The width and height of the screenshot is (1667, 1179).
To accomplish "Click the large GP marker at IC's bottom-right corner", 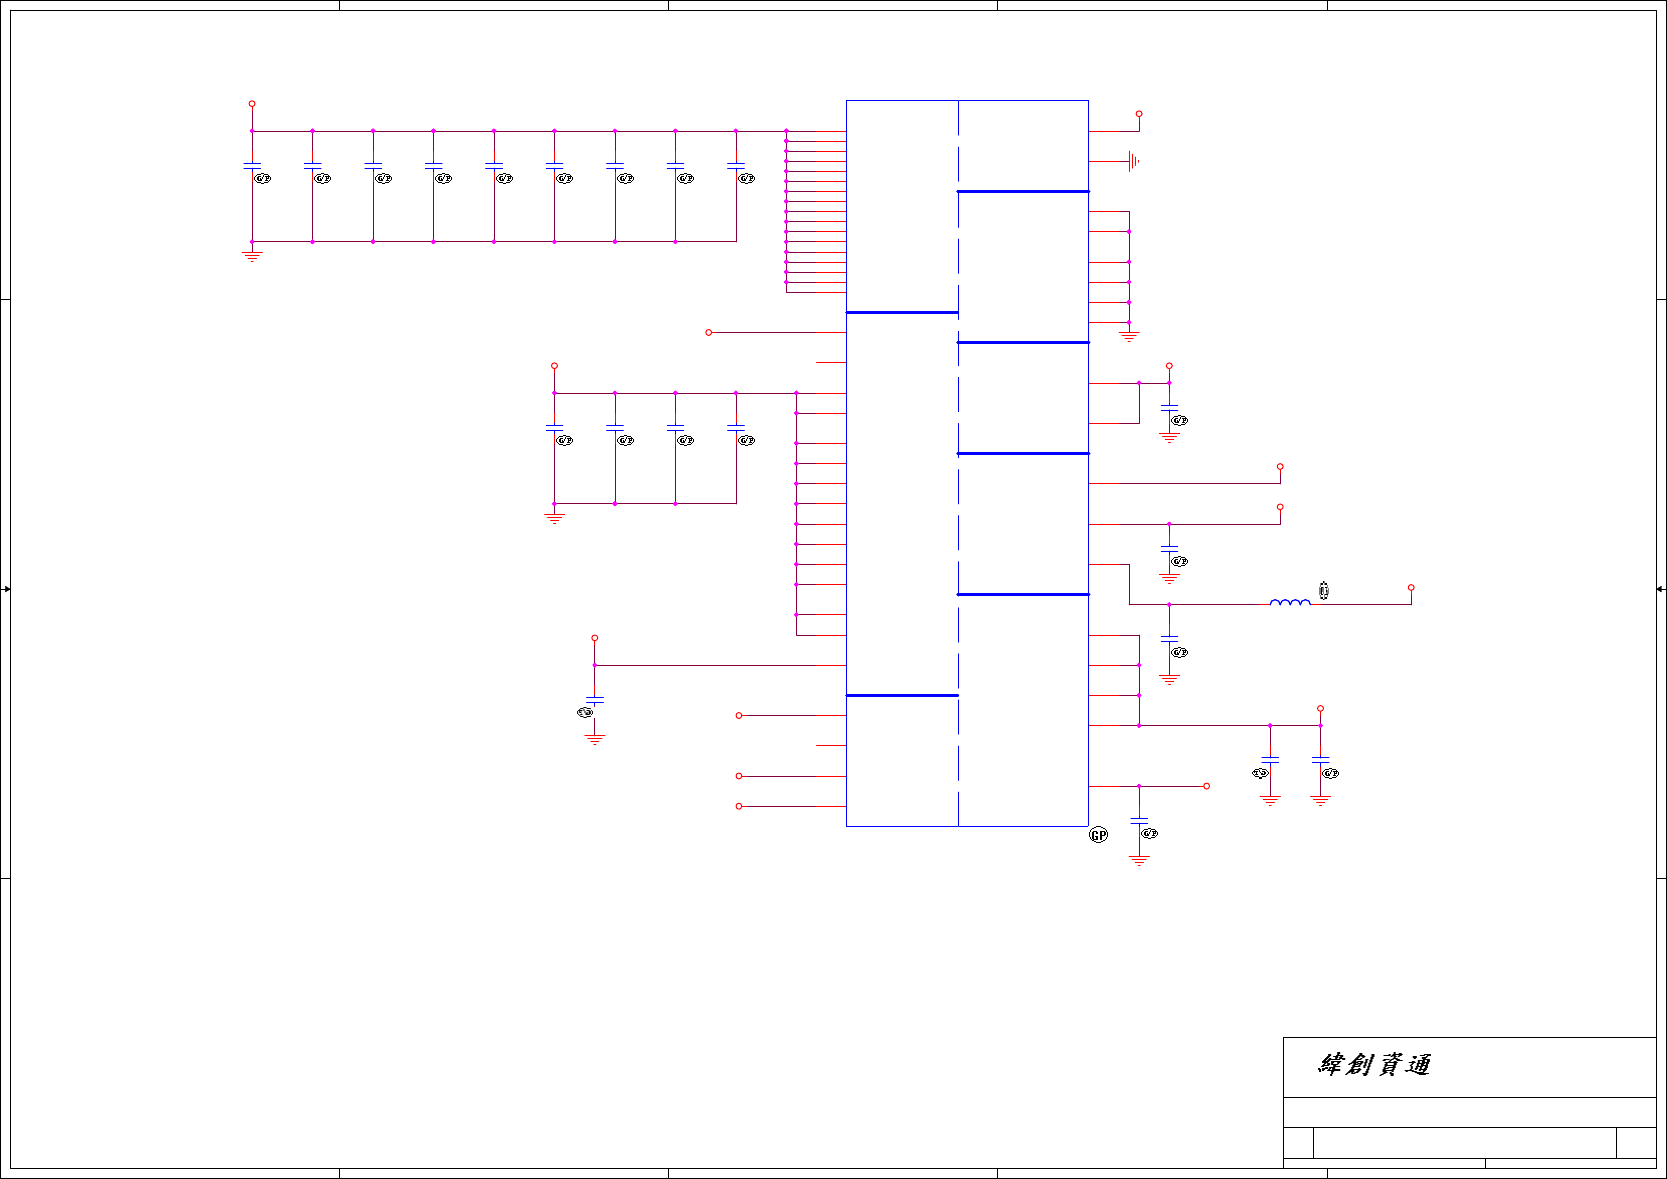I will [x=1099, y=835].
